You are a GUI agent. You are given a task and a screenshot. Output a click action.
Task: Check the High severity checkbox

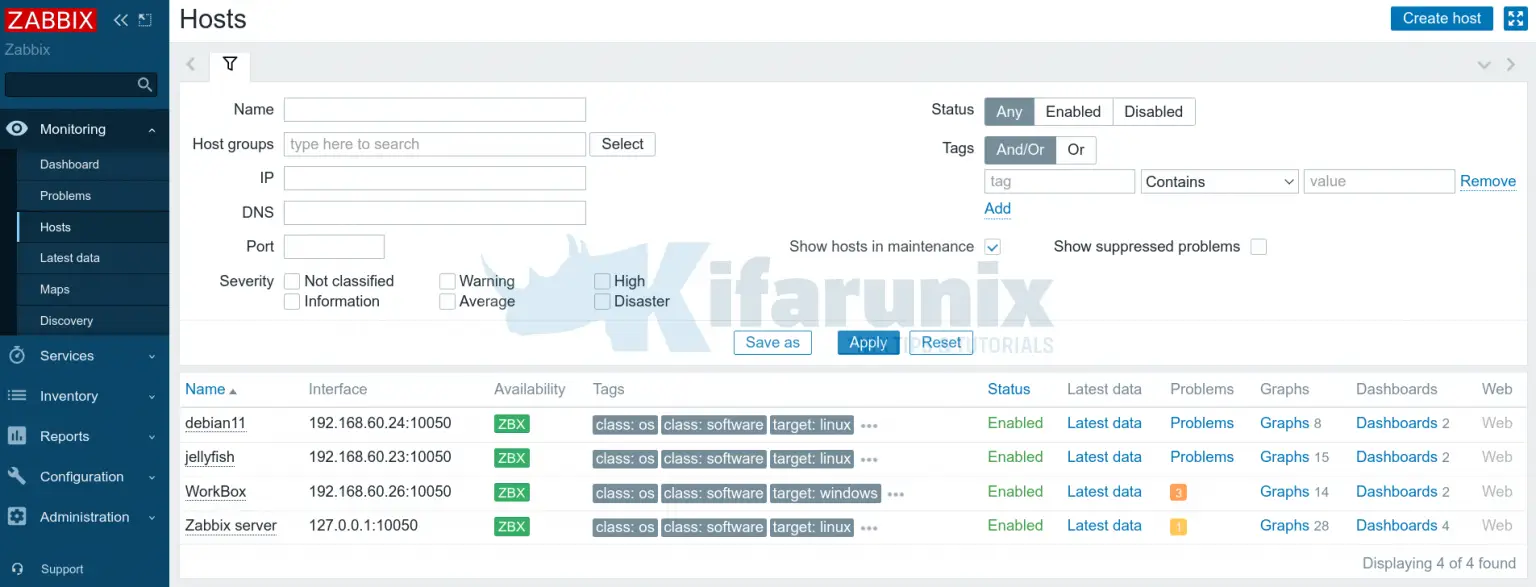point(602,281)
